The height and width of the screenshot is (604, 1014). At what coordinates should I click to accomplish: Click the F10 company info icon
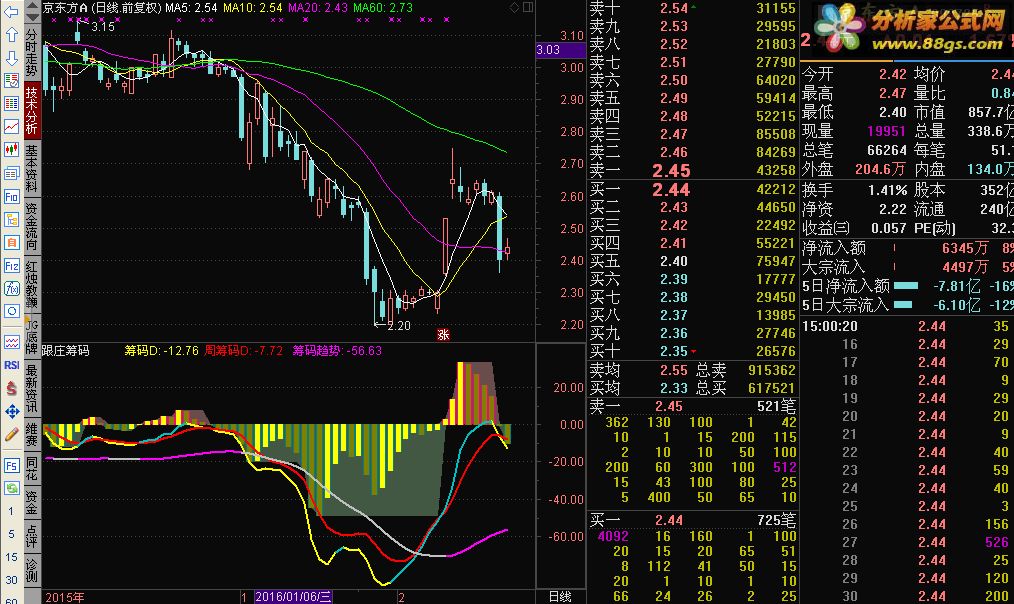(11, 197)
